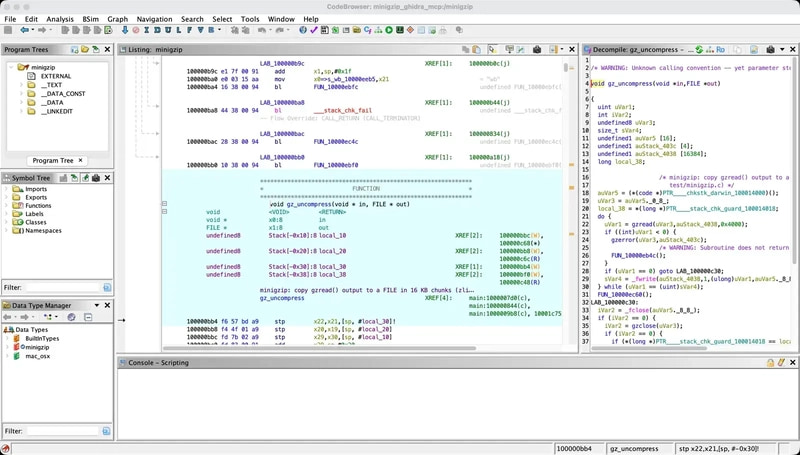Click the filter options icon in Symbol Tree
Screen dimensions: 800x455
tap(107, 288)
